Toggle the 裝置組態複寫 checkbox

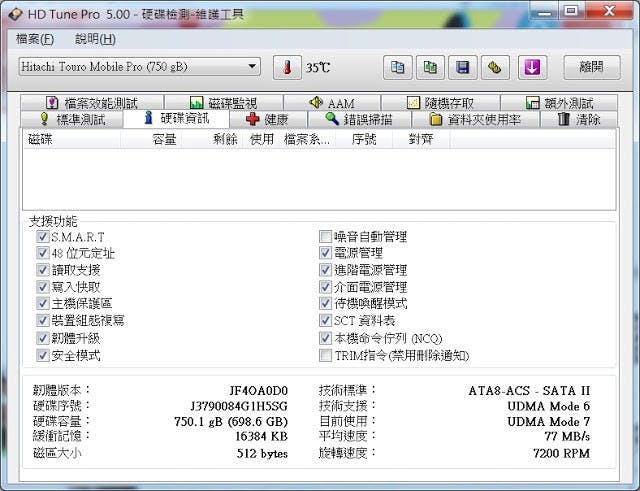coord(42,320)
